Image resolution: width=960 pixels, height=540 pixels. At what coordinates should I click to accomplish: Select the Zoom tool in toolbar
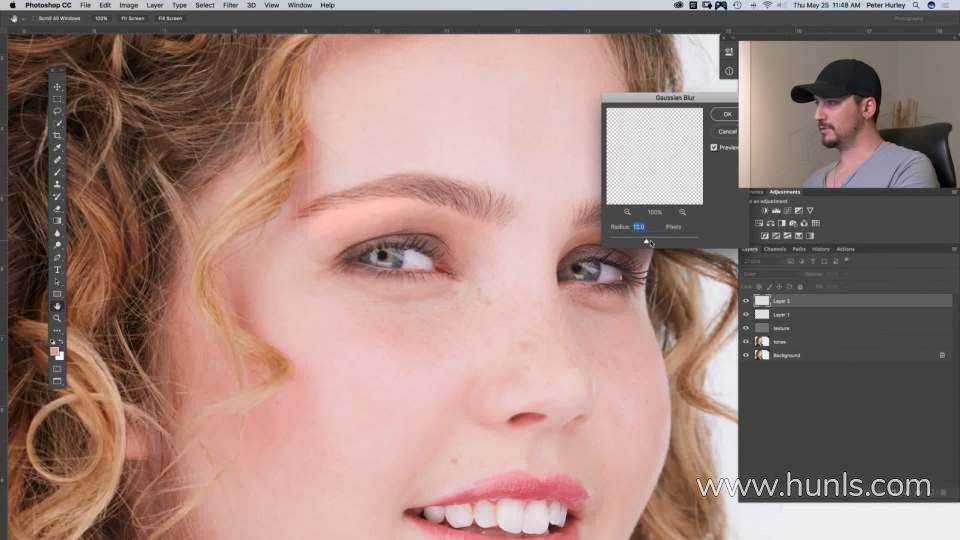(x=57, y=318)
